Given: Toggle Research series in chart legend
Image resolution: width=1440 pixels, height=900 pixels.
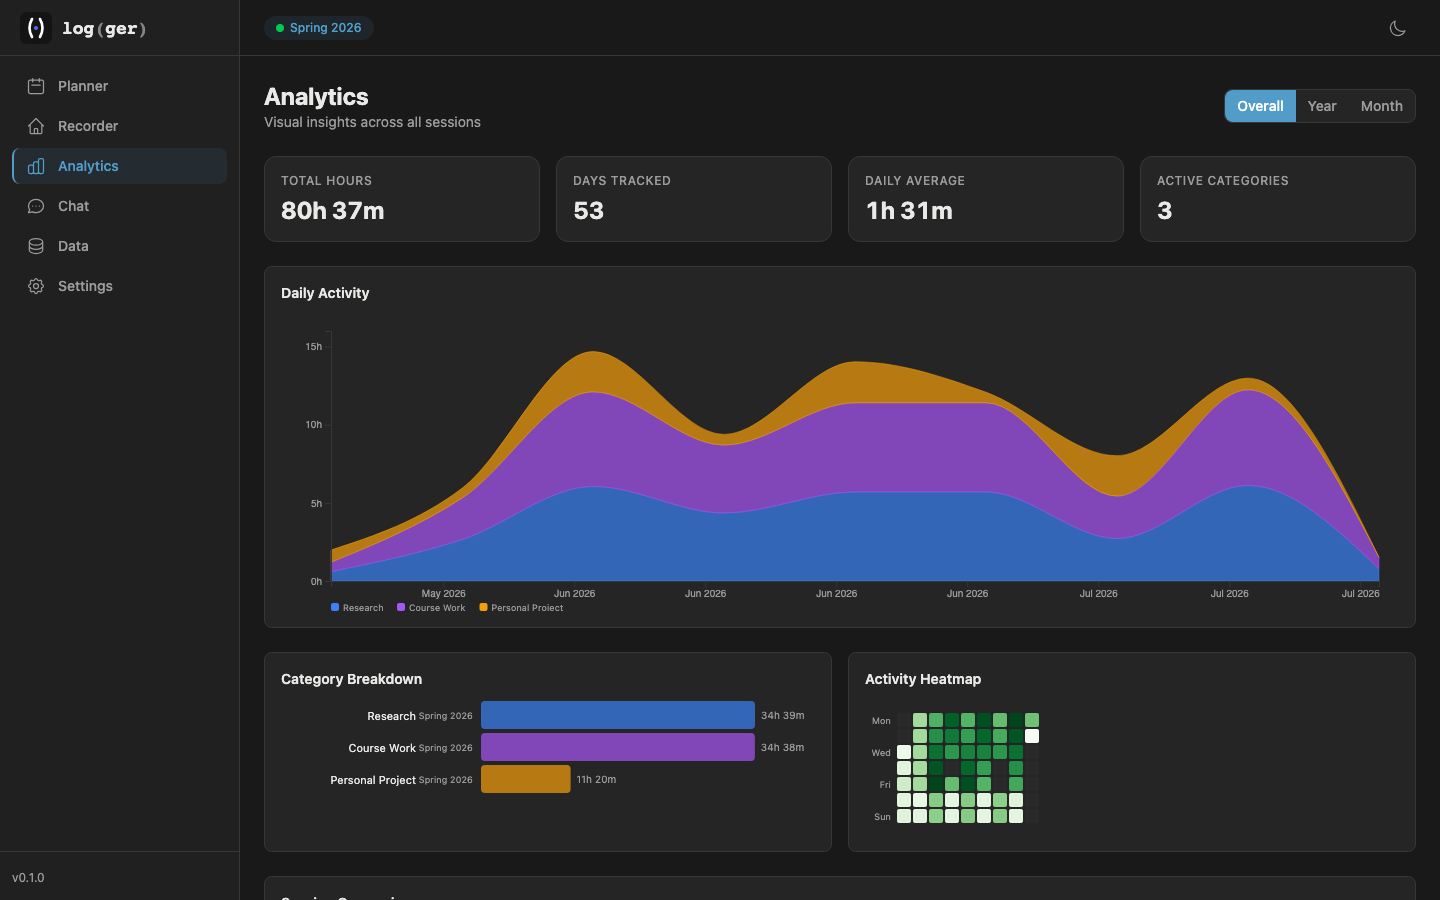Looking at the screenshot, I should 357,608.
